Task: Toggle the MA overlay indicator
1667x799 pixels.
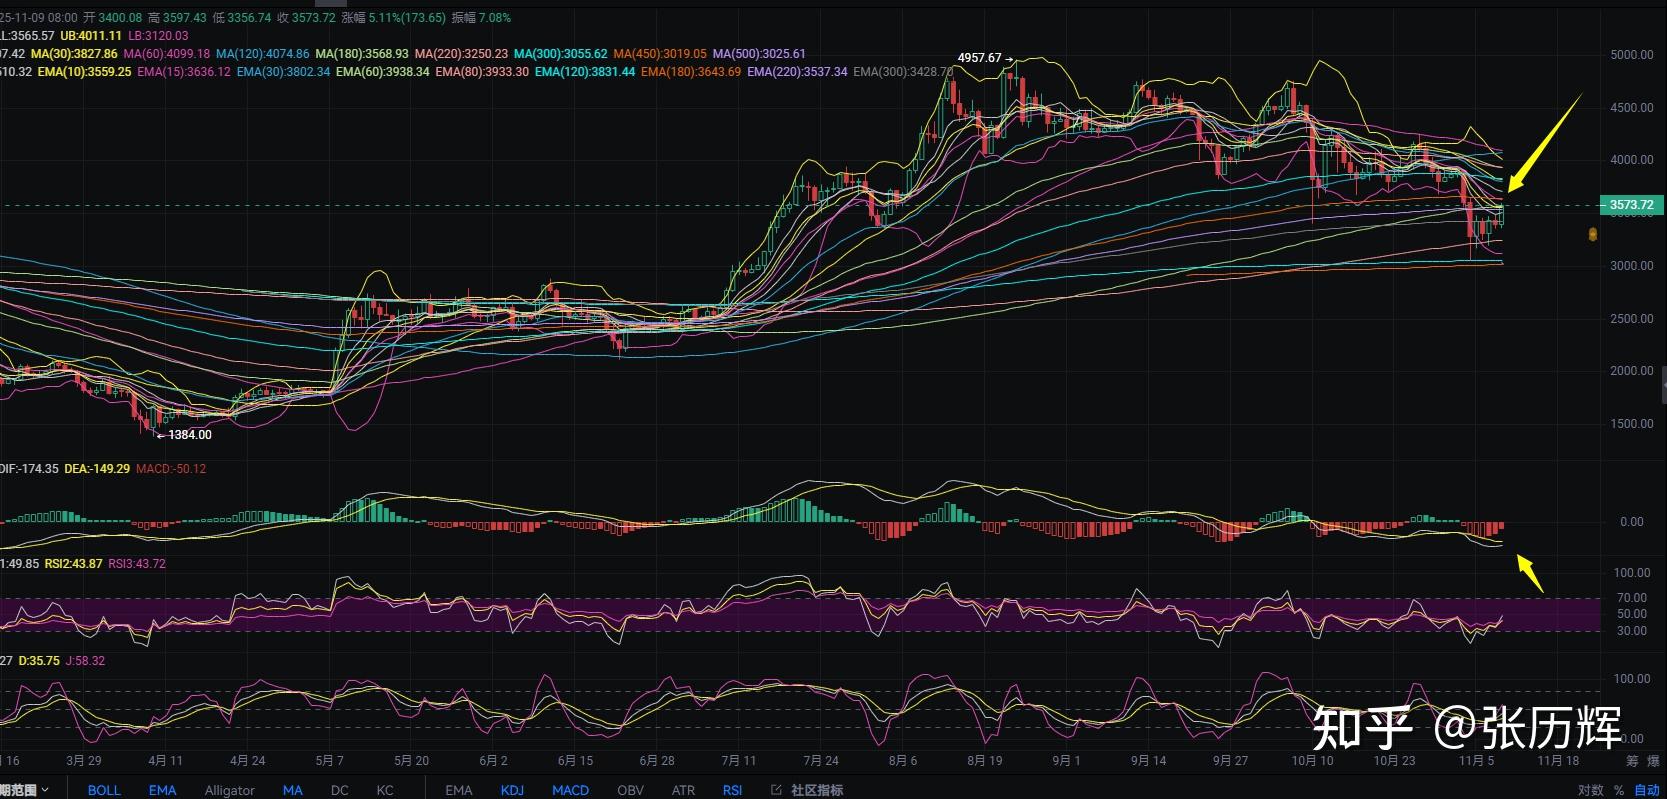Action: coord(292,790)
